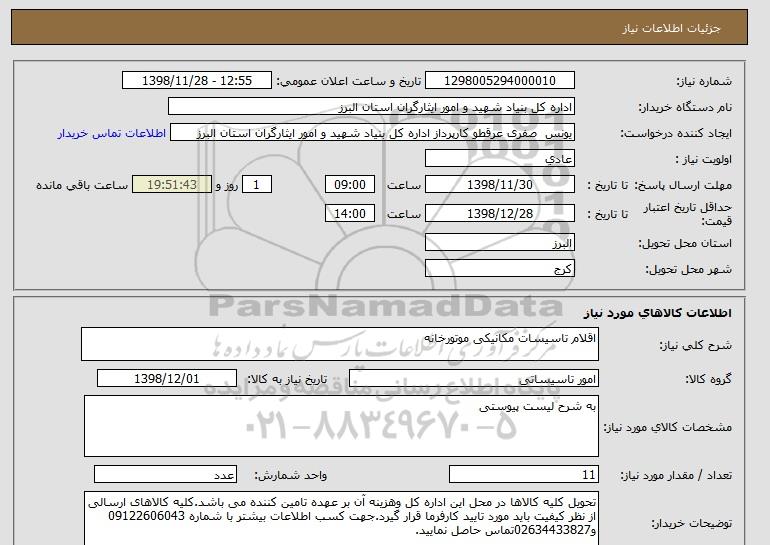This screenshot has height=545, width=770.
Task: Click the label توضیحات خریدار
Action: coord(691,524)
